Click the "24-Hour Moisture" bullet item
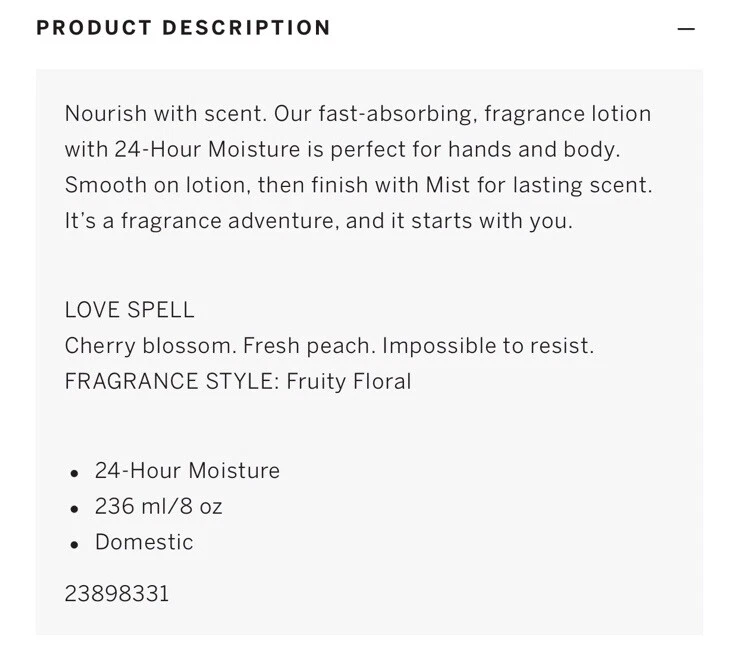This screenshot has width=737, height=657. click(x=187, y=470)
